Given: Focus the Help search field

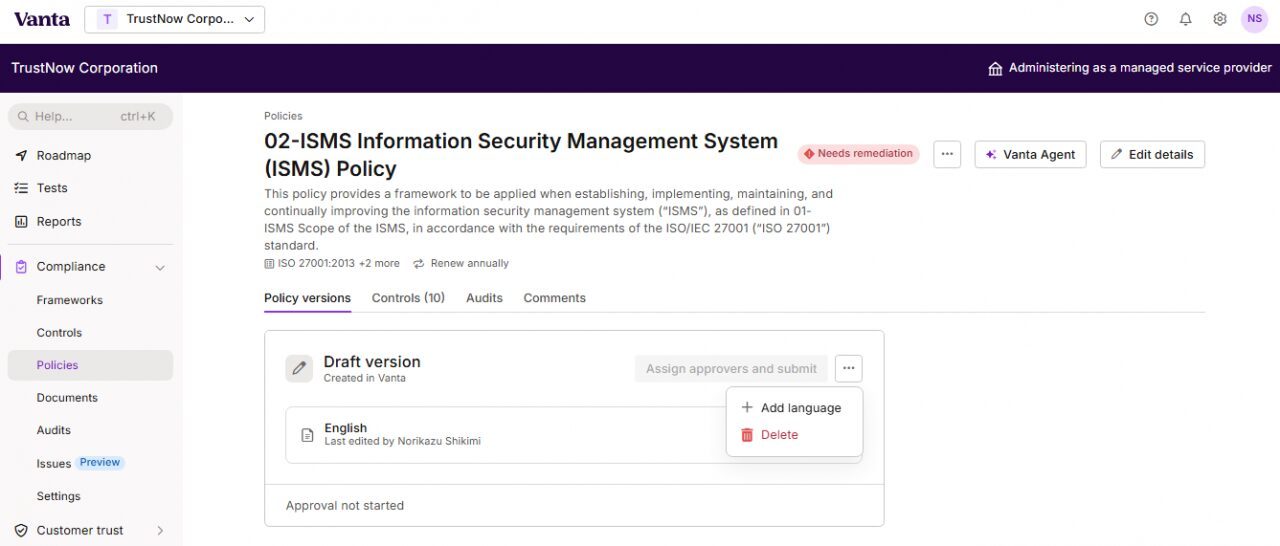Looking at the screenshot, I should point(90,117).
